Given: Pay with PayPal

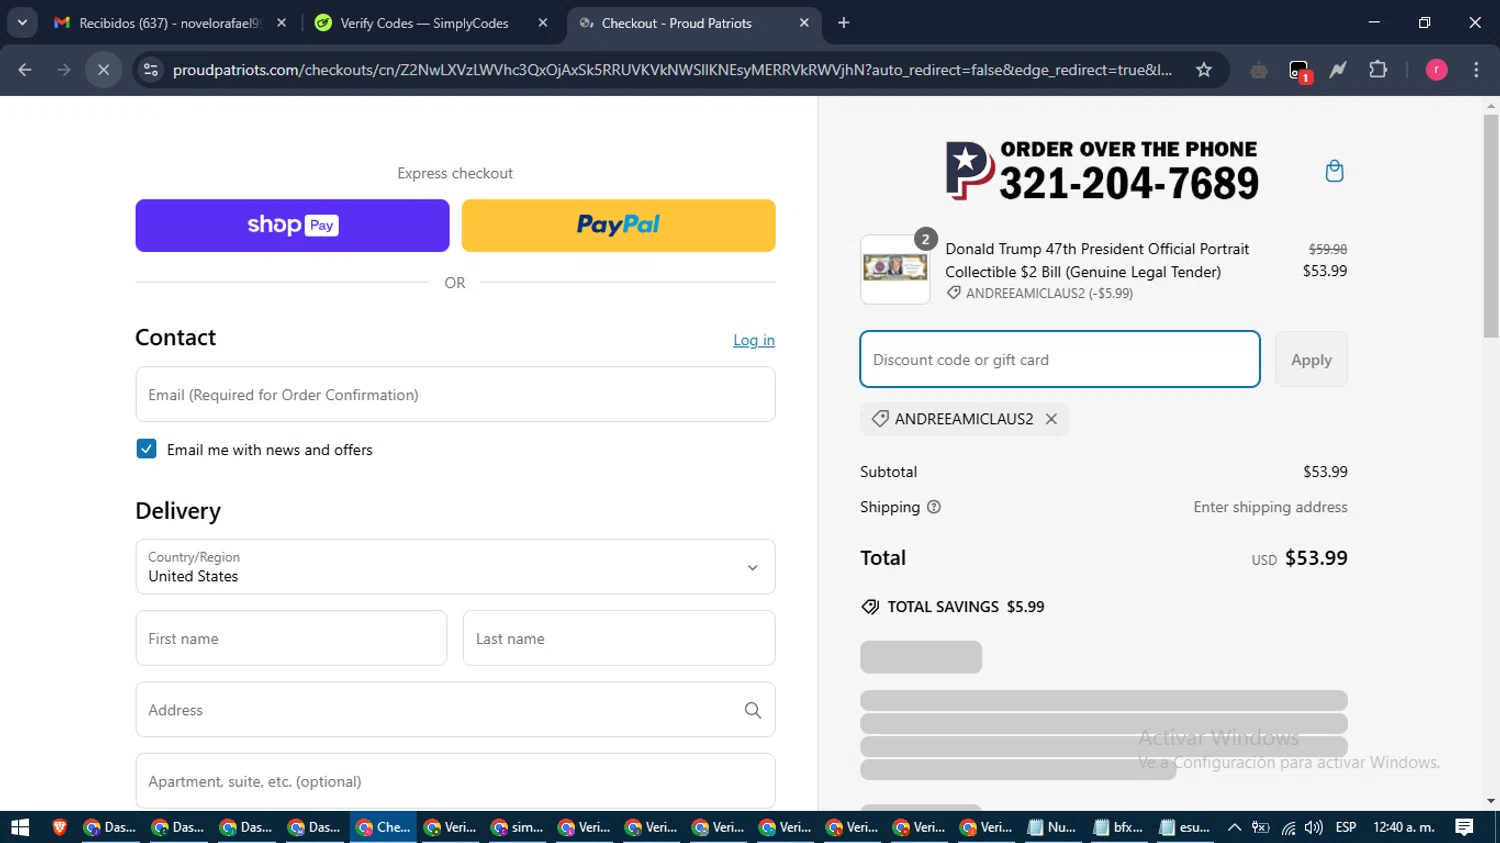Looking at the screenshot, I should tap(618, 225).
